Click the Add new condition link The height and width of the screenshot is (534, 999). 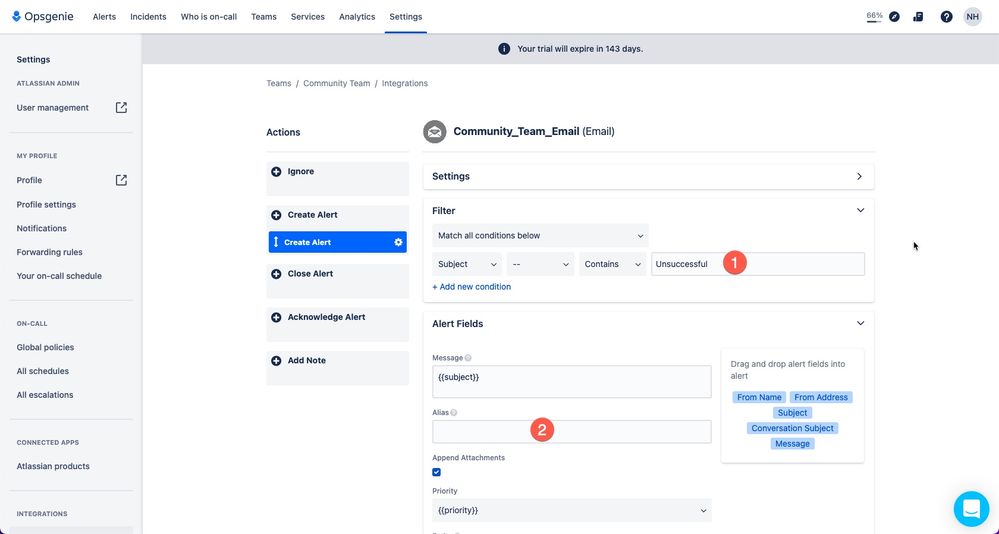coord(471,287)
